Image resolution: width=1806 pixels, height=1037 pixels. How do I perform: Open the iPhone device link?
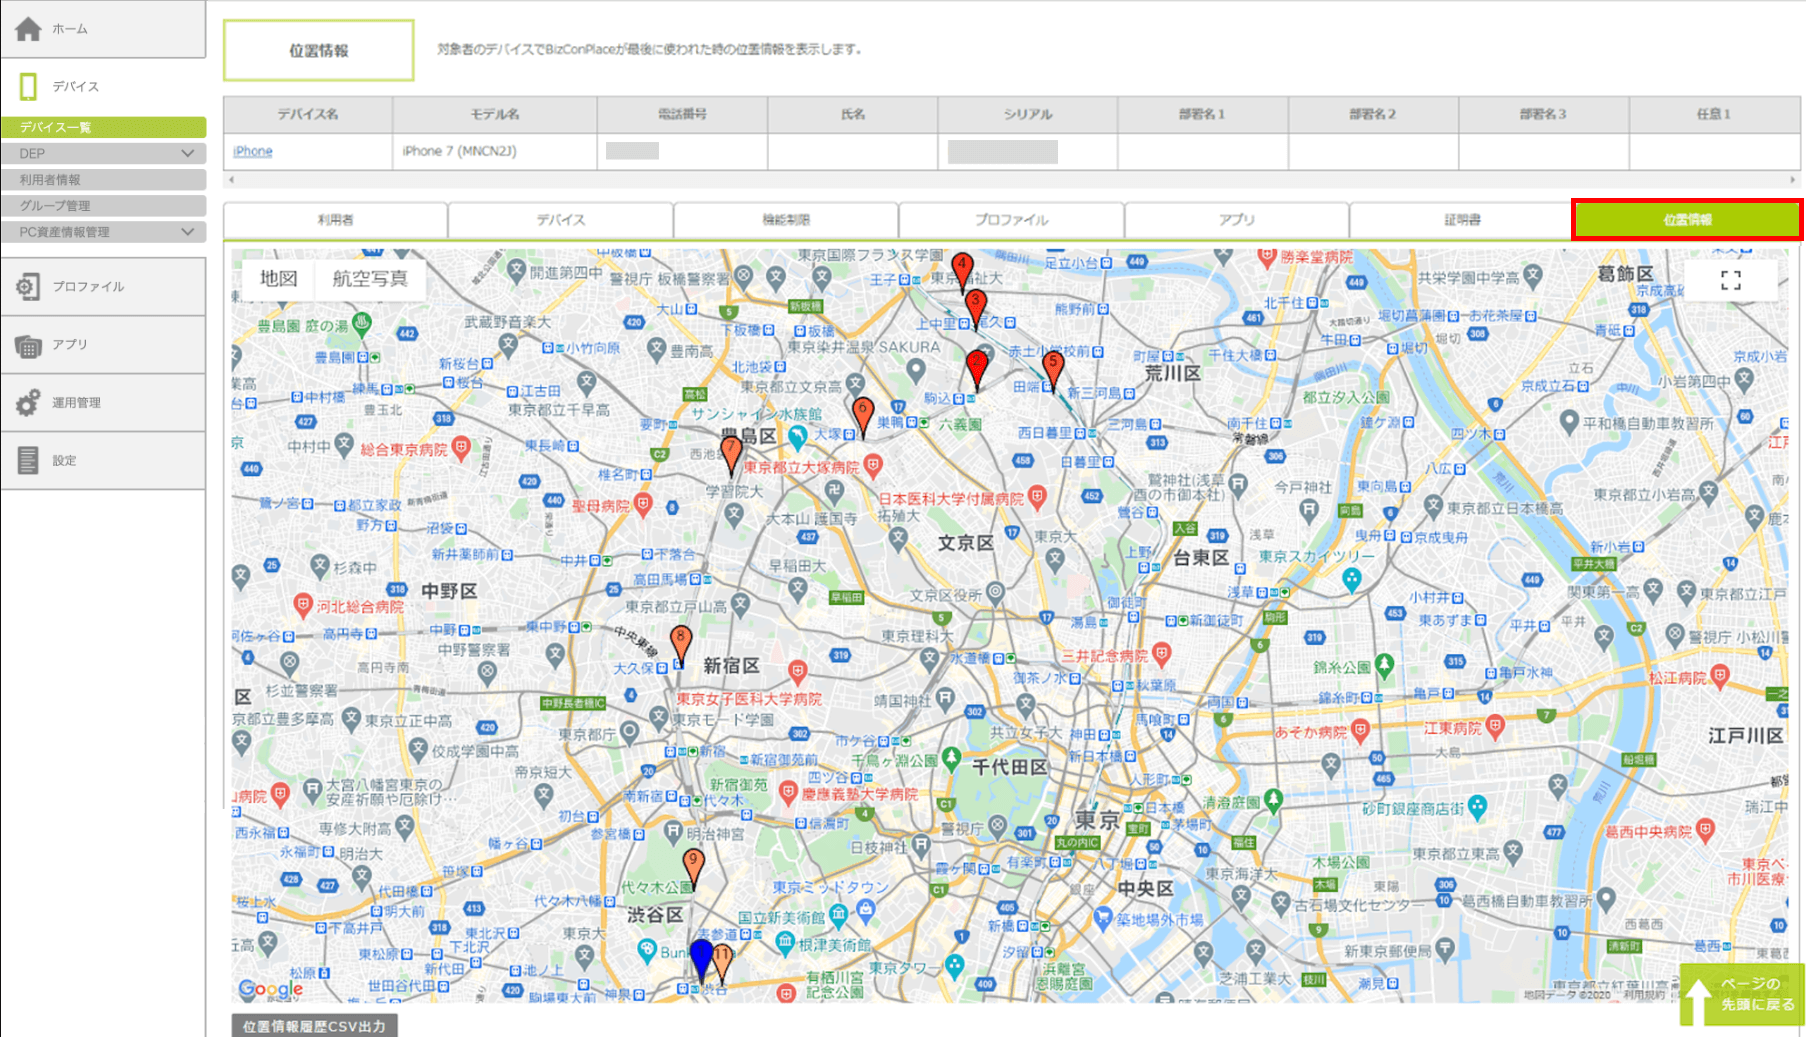coord(253,151)
